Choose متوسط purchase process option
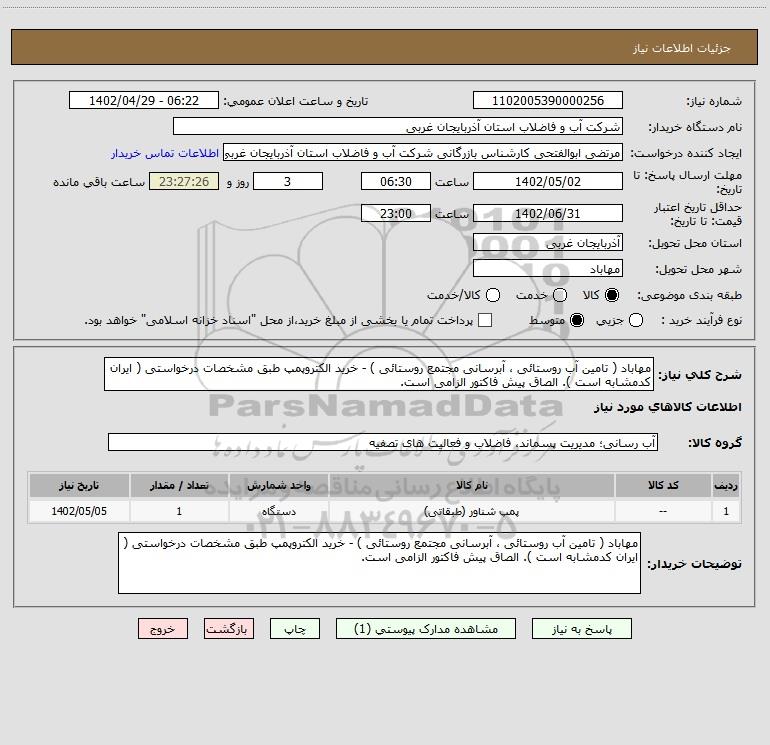This screenshot has height=745, width=770. click(577, 320)
